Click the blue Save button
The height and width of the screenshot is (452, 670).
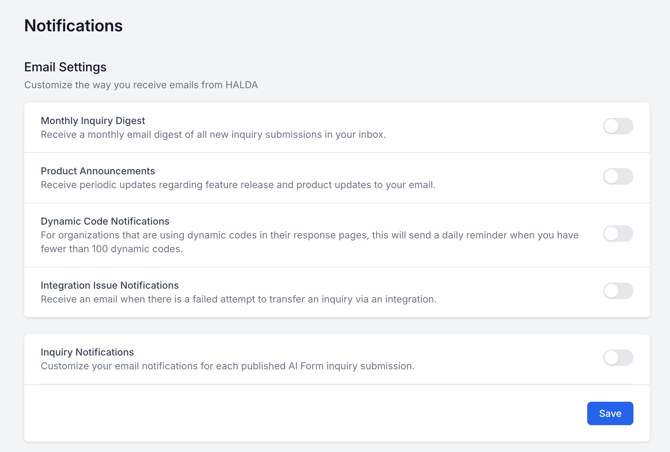(610, 414)
